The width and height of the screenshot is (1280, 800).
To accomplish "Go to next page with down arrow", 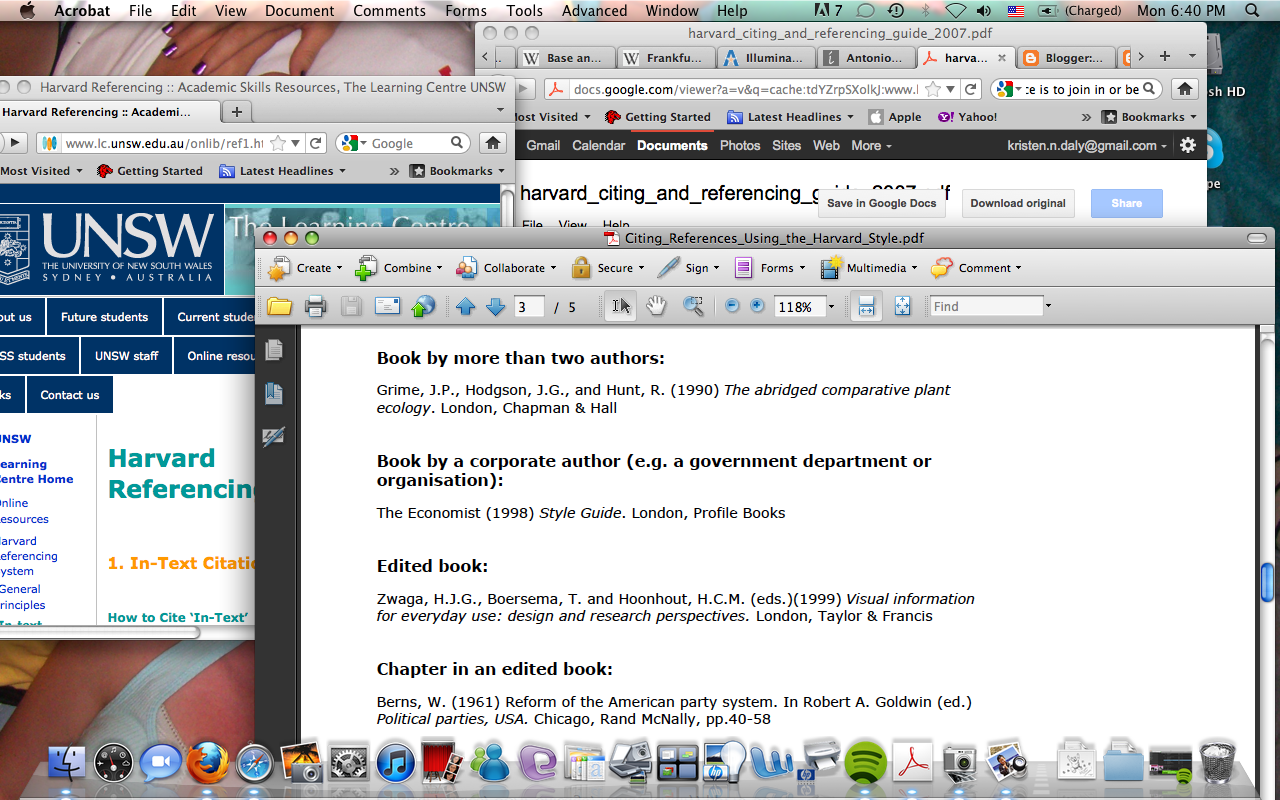I will tap(495, 307).
